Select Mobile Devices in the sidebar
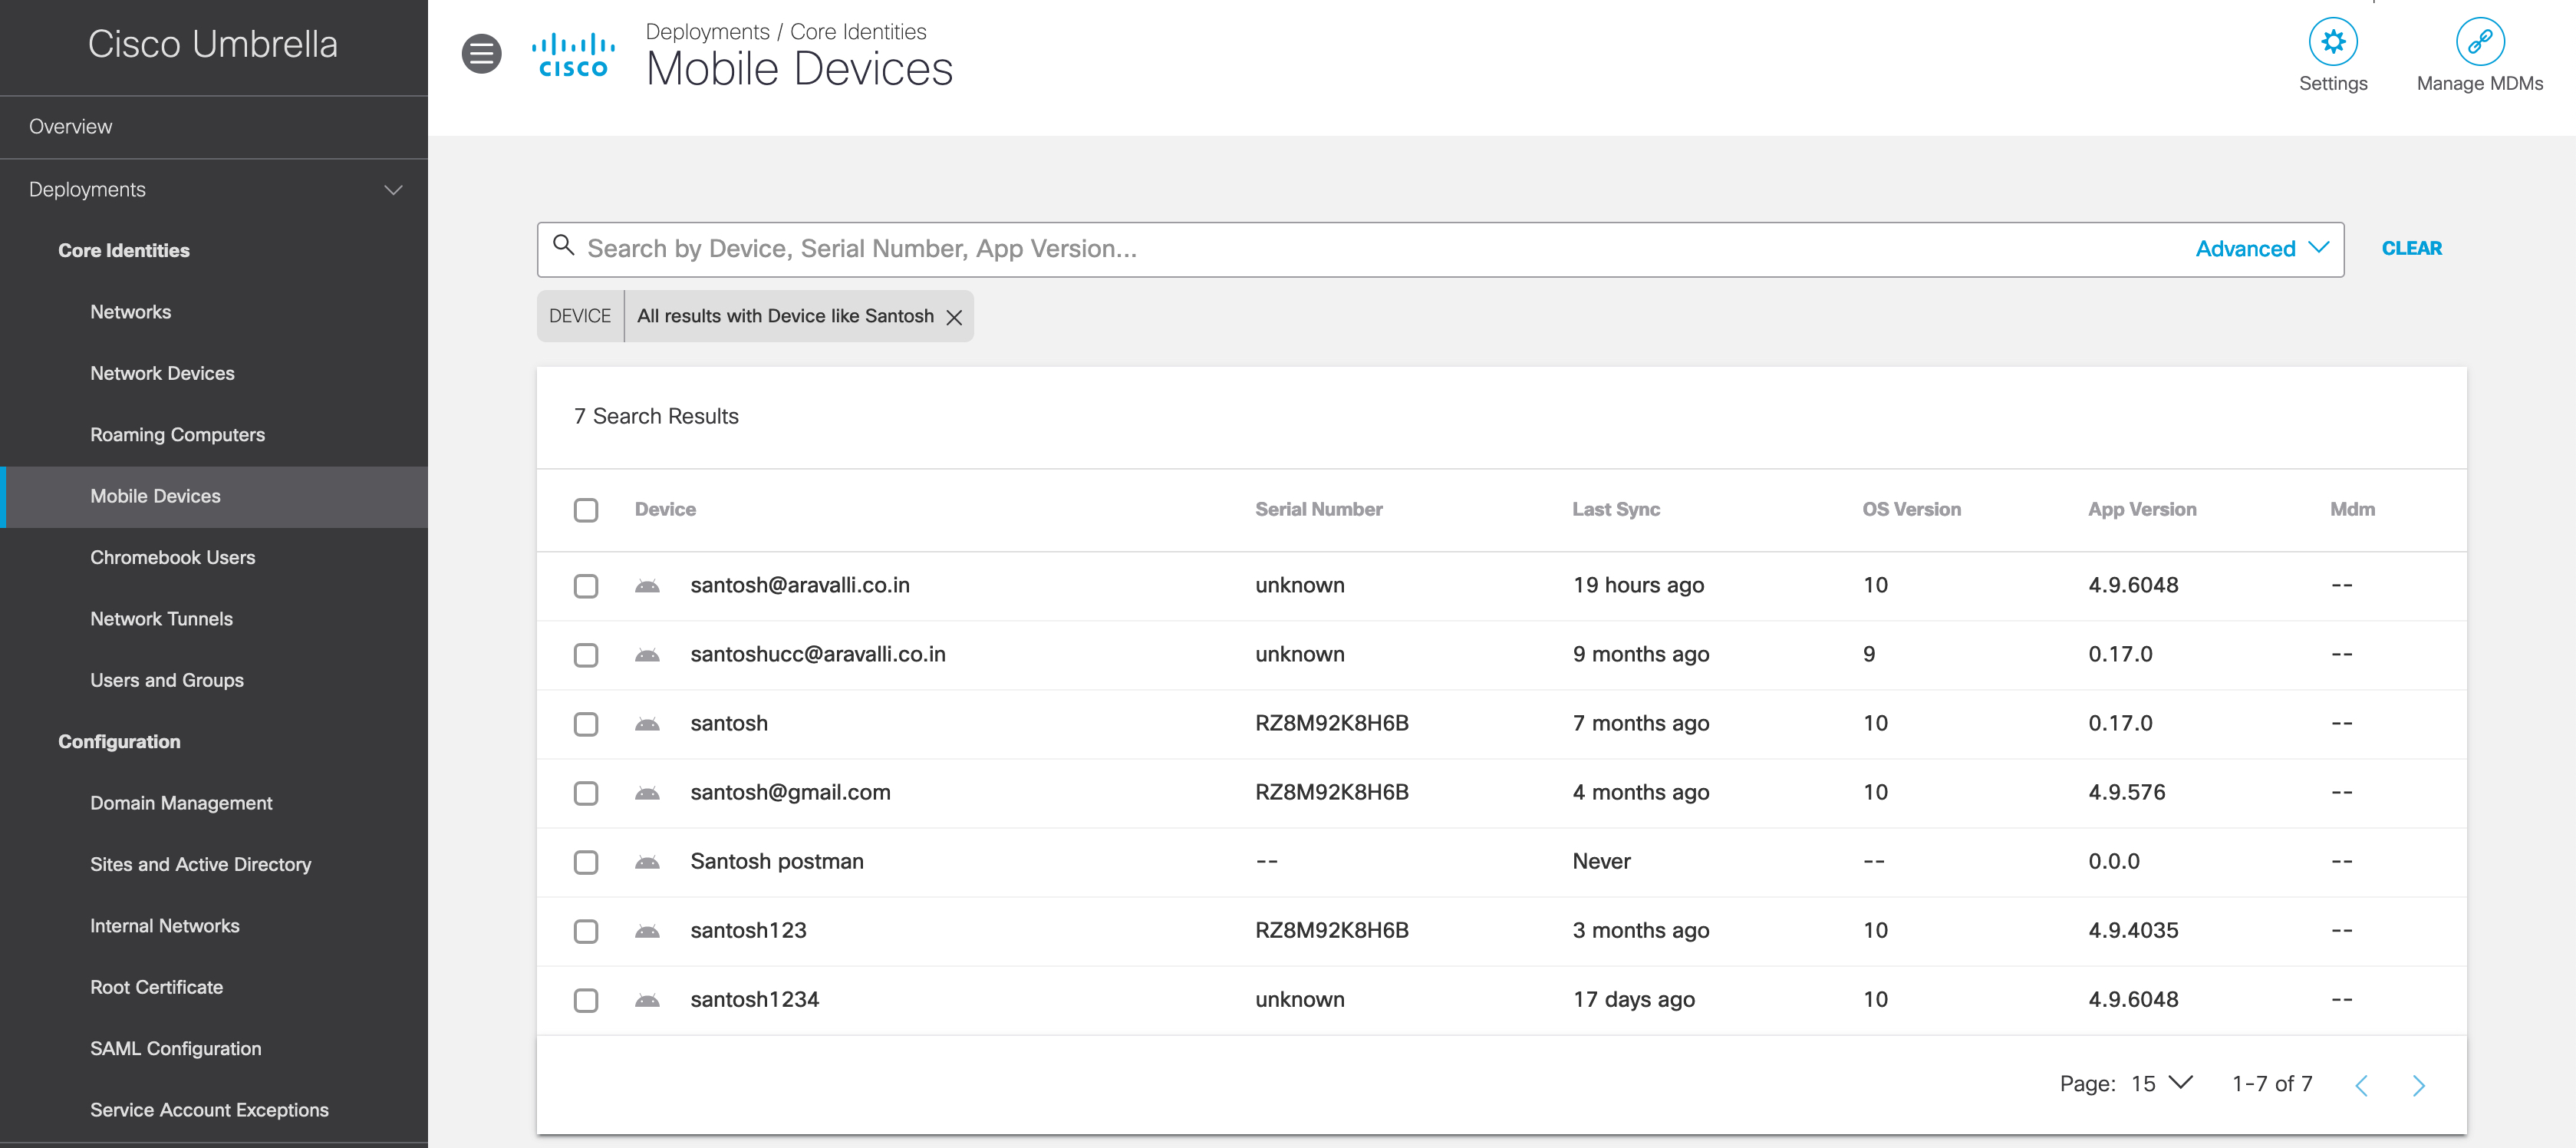2576x1148 pixels. (x=214, y=496)
